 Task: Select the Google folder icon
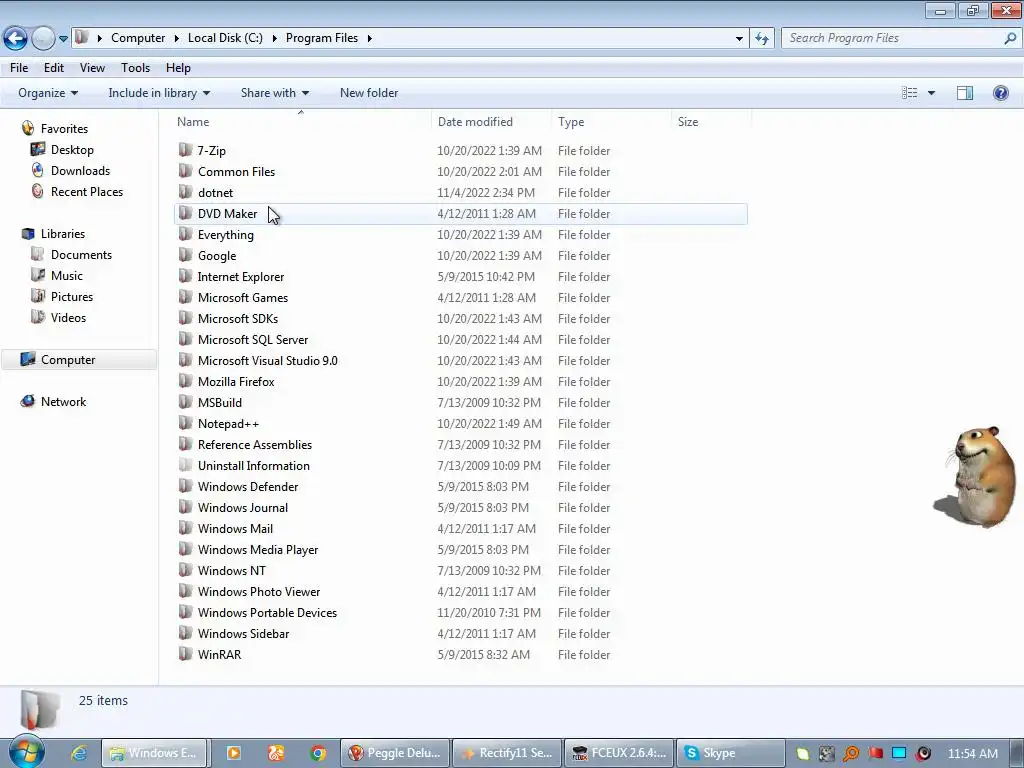[185, 255]
